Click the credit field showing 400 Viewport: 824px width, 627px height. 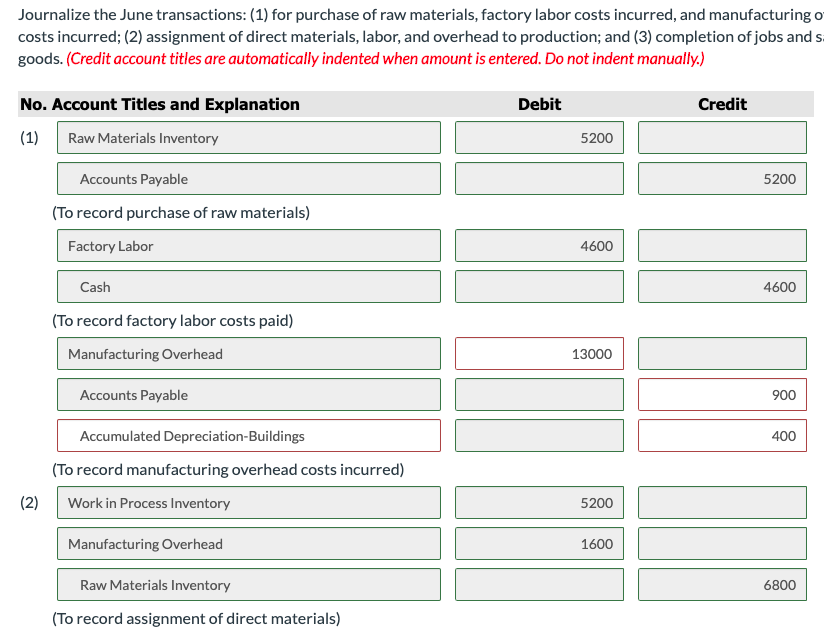pos(722,436)
